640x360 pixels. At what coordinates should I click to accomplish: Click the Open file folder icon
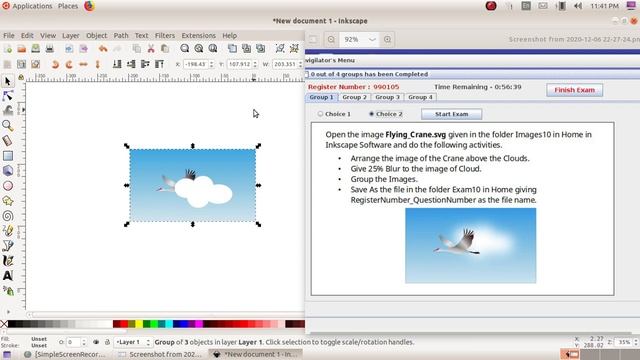click(22, 49)
